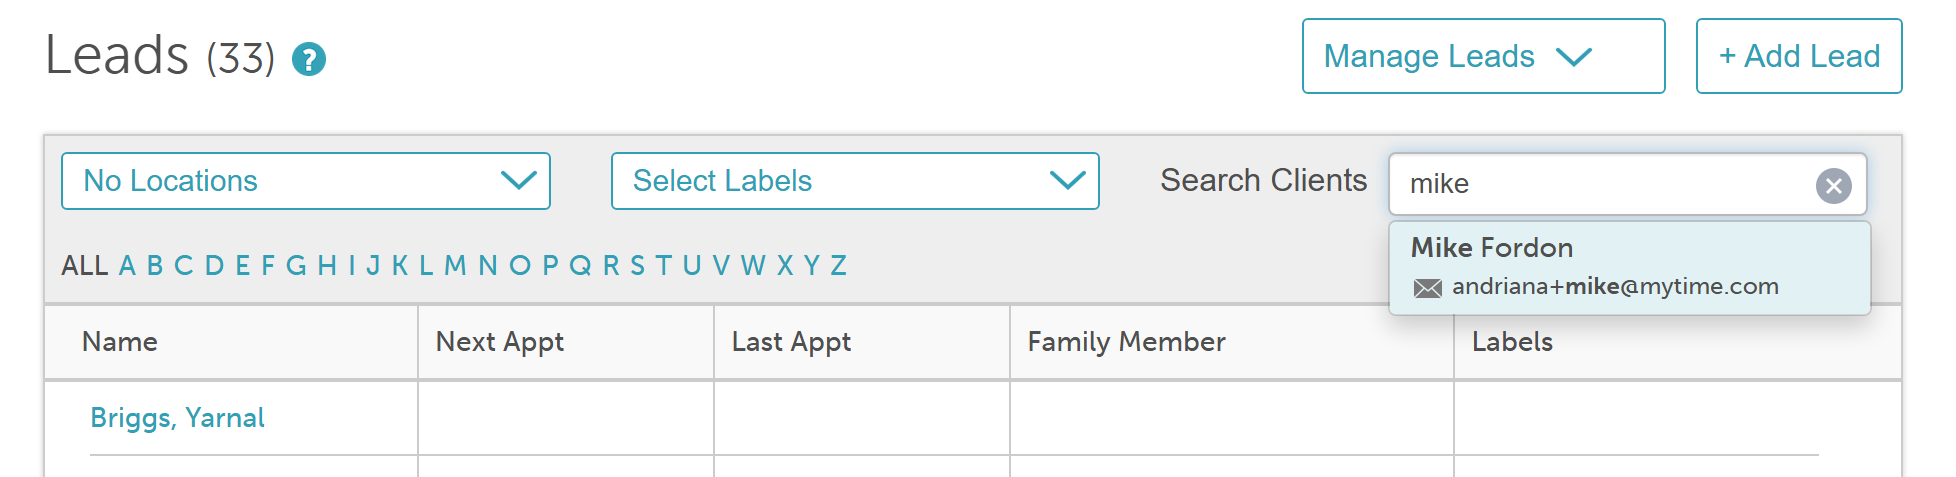Image resolution: width=1956 pixels, height=477 pixels.
Task: Clear the search clients field
Action: pos(1833,186)
